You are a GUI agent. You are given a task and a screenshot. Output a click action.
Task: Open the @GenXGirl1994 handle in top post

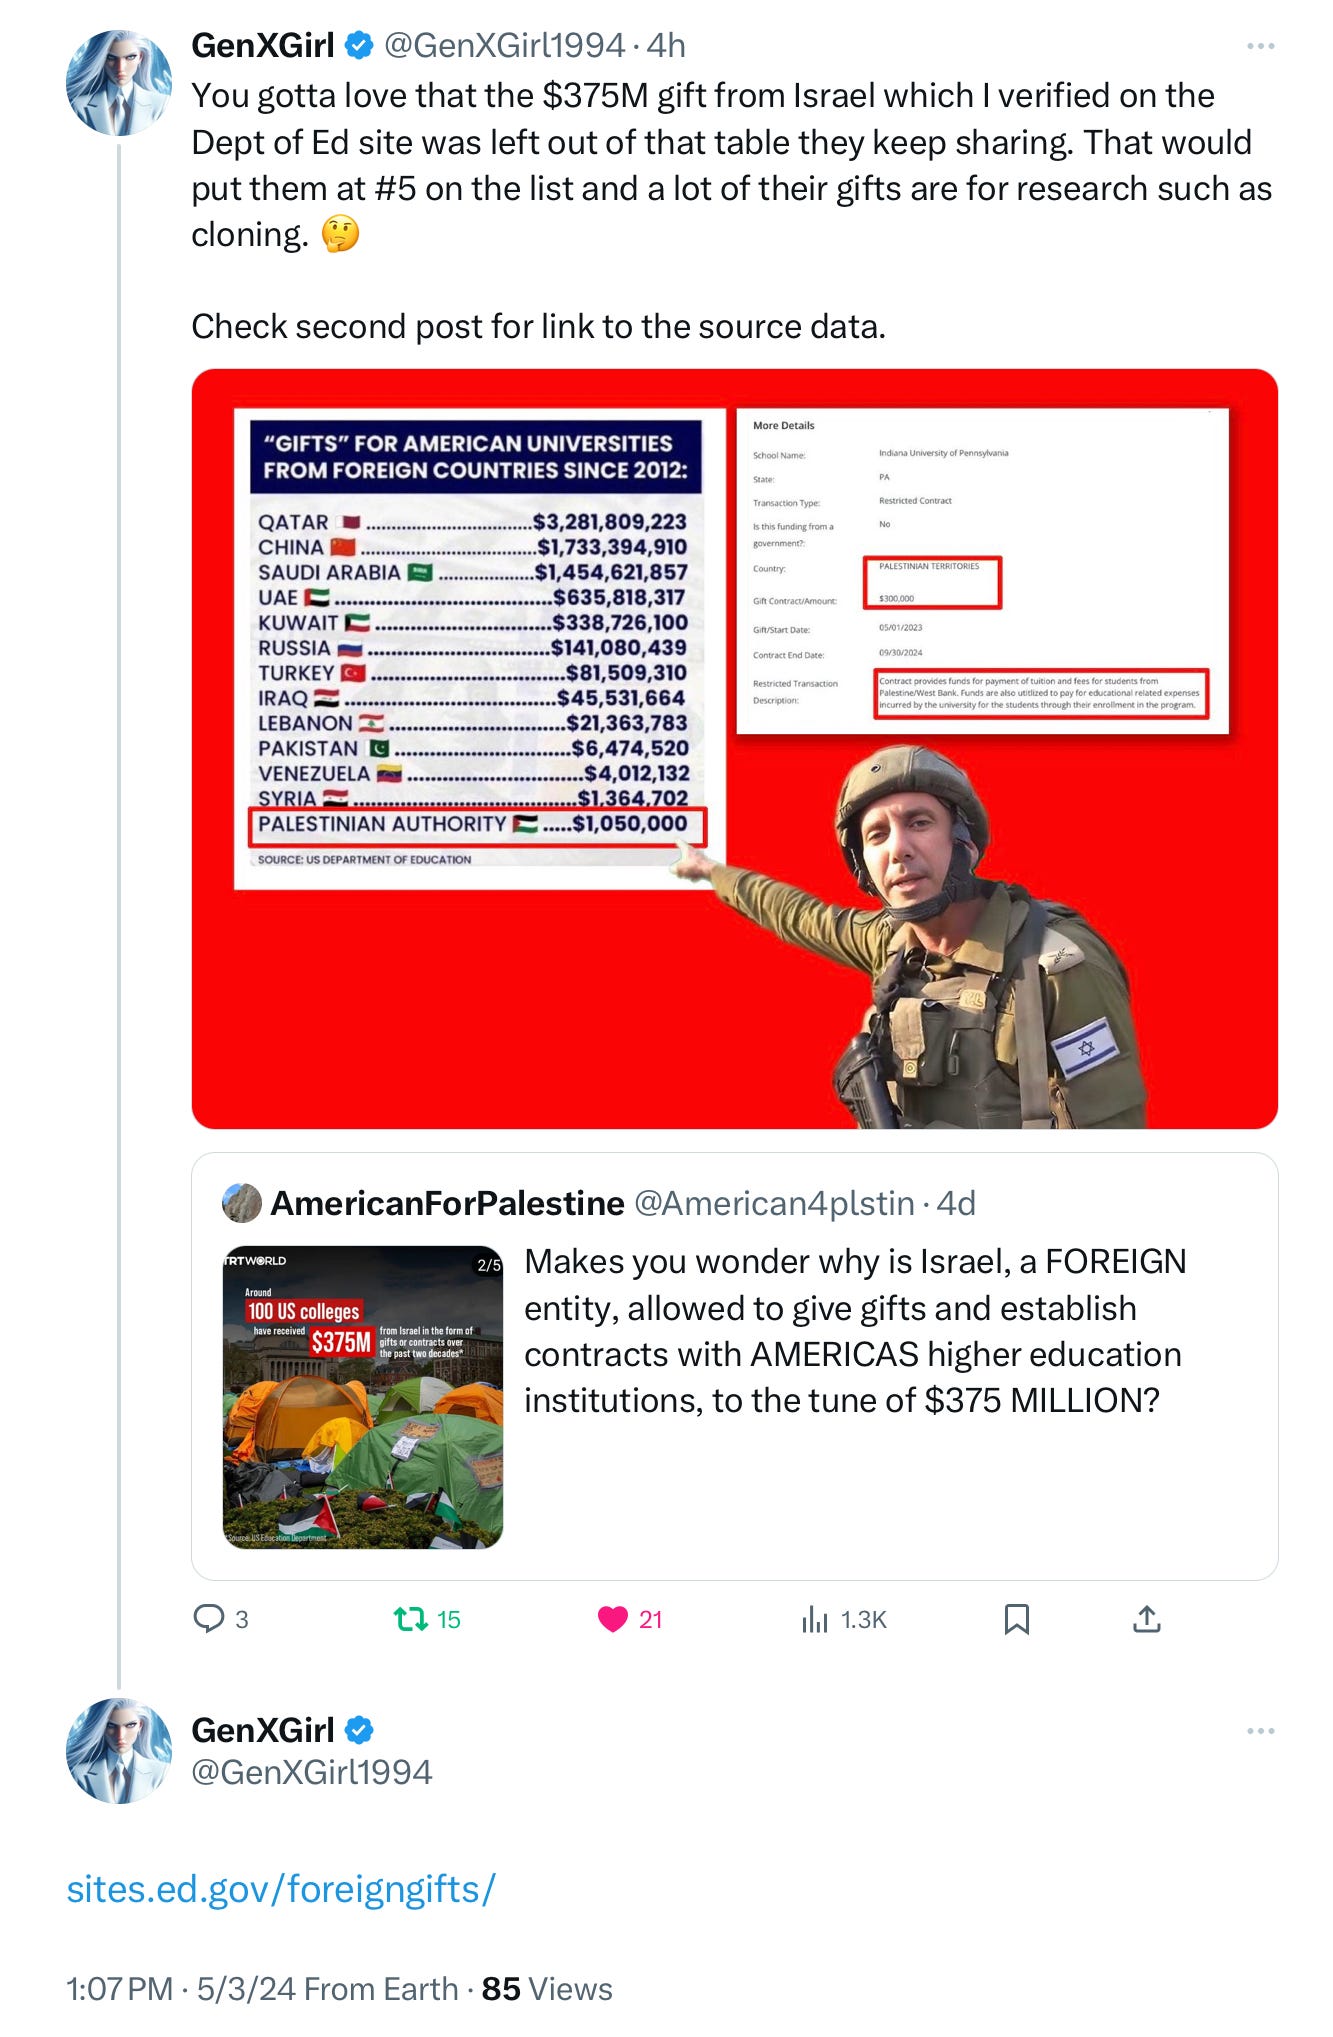tap(505, 45)
